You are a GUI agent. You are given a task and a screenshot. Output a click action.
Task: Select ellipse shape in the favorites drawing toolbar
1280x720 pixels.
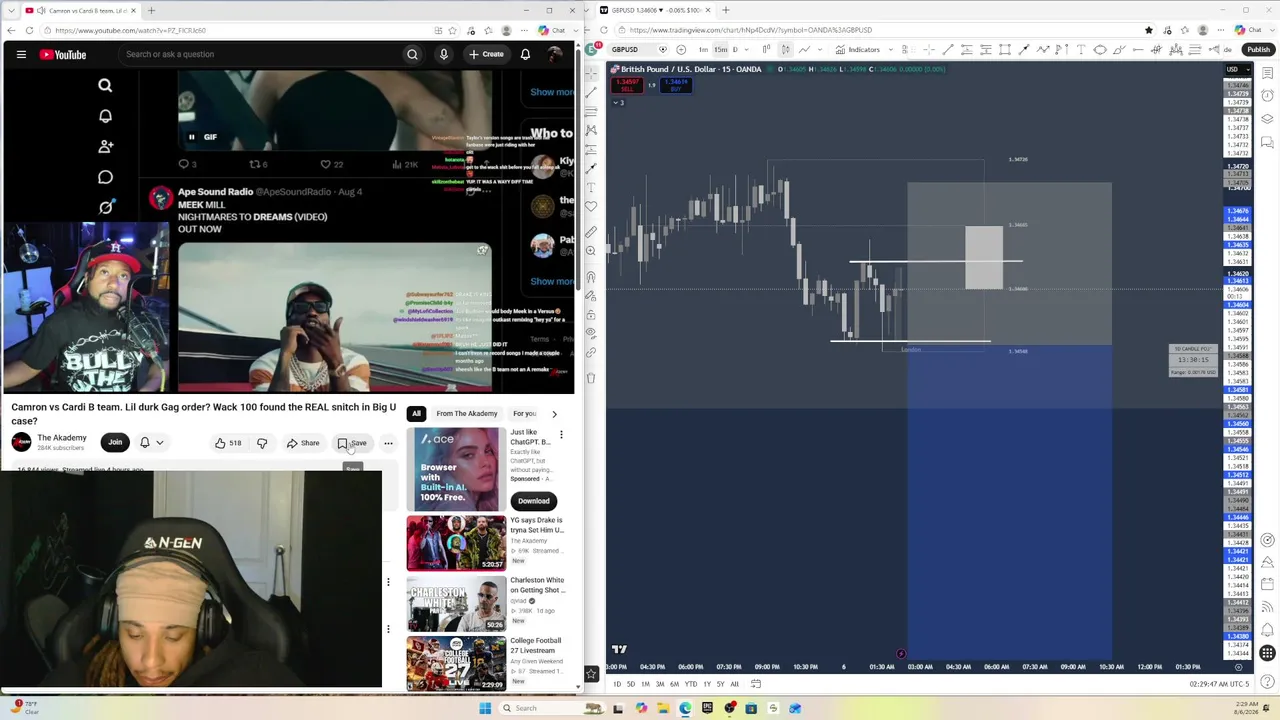[x=1100, y=49]
